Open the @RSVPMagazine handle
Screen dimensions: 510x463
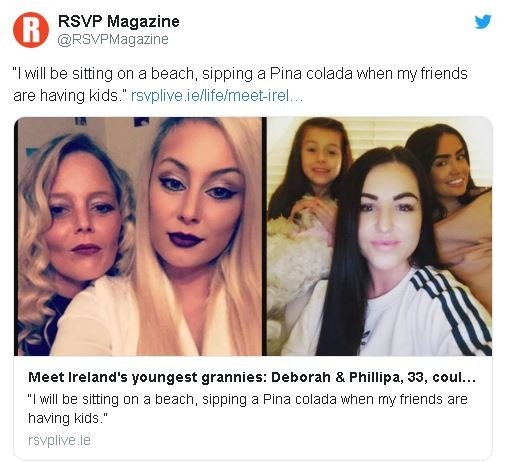(x=113, y=39)
